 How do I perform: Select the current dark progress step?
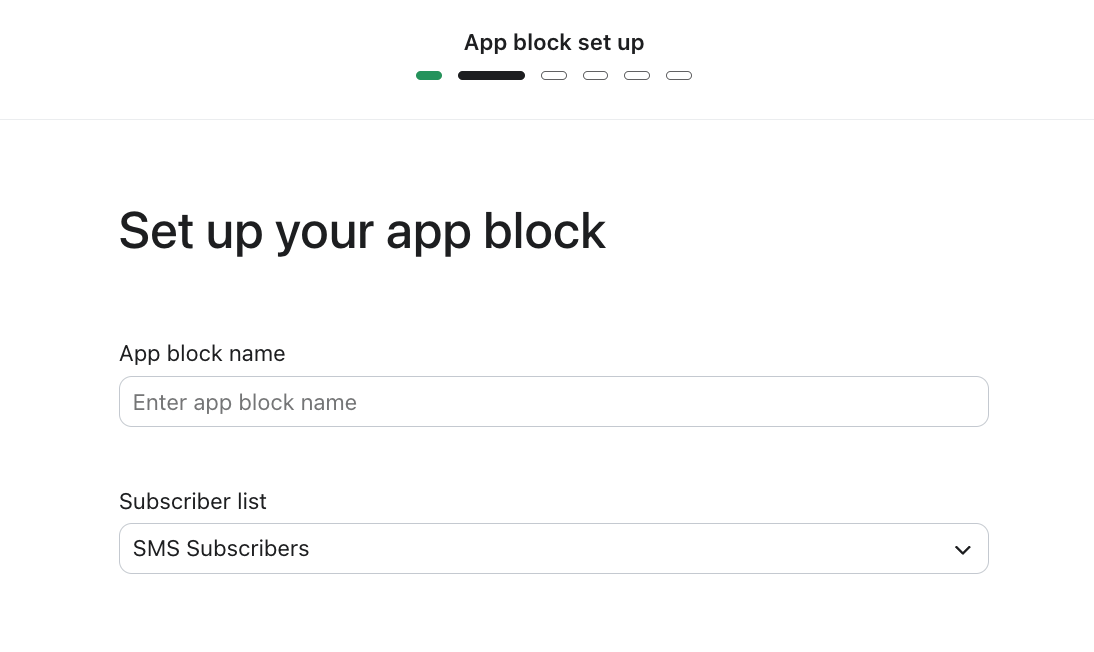(491, 76)
